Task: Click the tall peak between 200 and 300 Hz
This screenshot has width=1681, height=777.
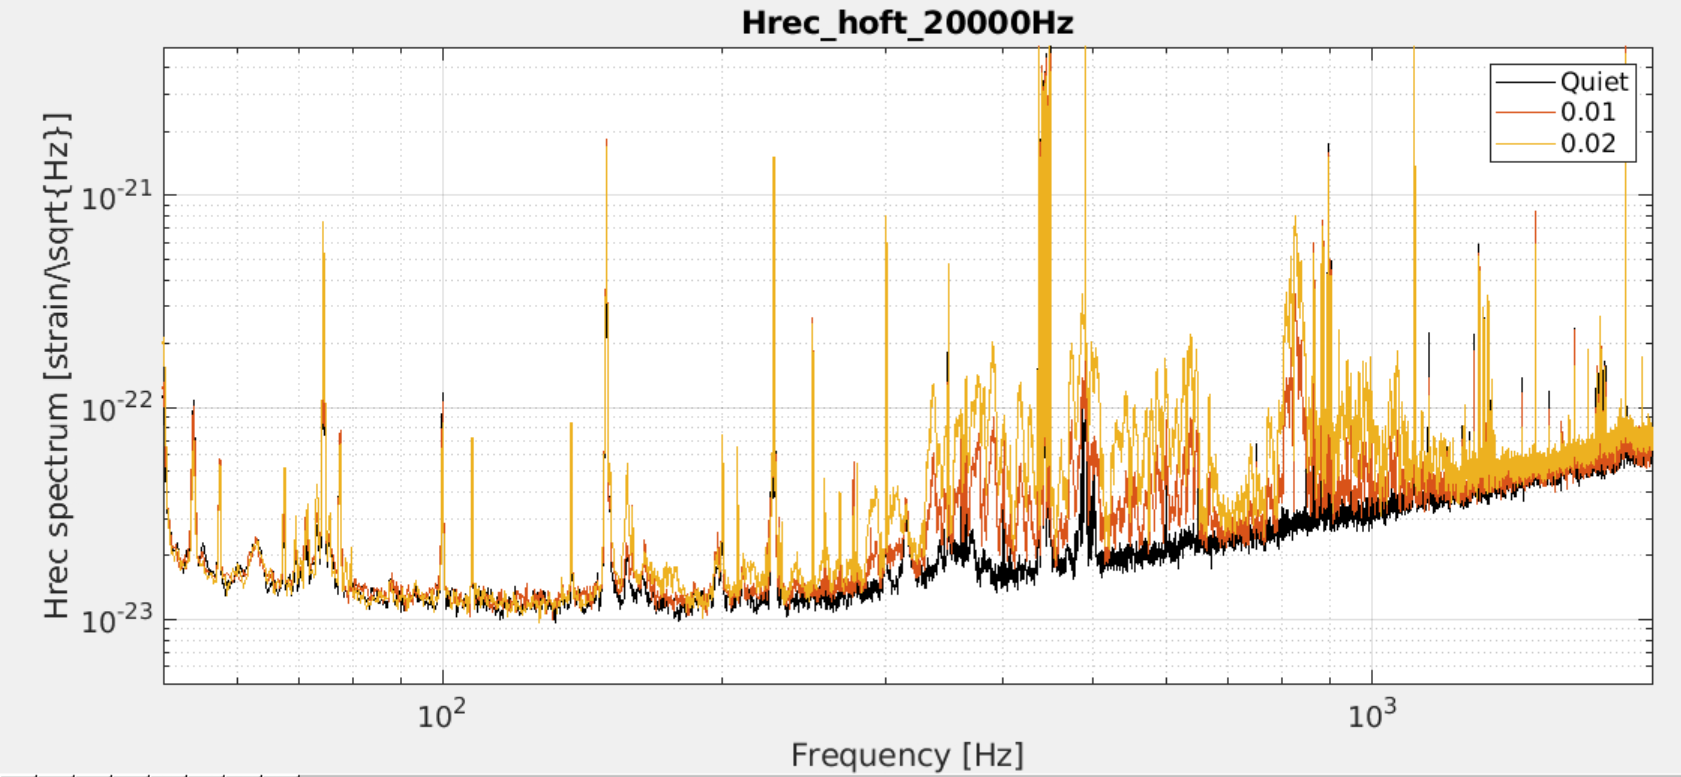Action: coord(773,300)
